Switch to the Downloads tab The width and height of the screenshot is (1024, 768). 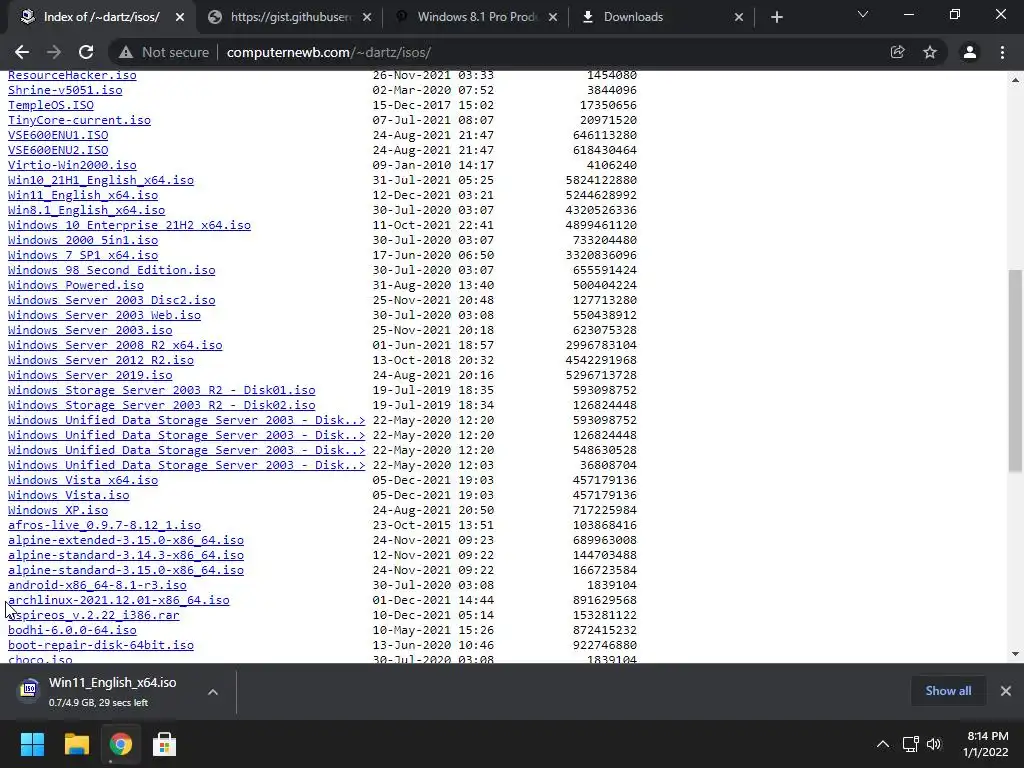660,17
